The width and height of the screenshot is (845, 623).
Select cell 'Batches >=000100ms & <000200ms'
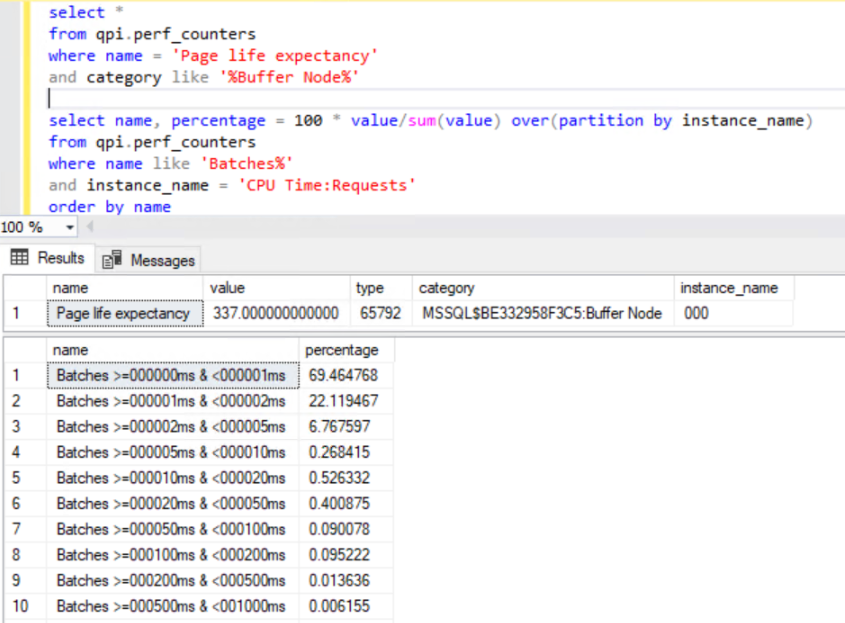click(x=173, y=555)
